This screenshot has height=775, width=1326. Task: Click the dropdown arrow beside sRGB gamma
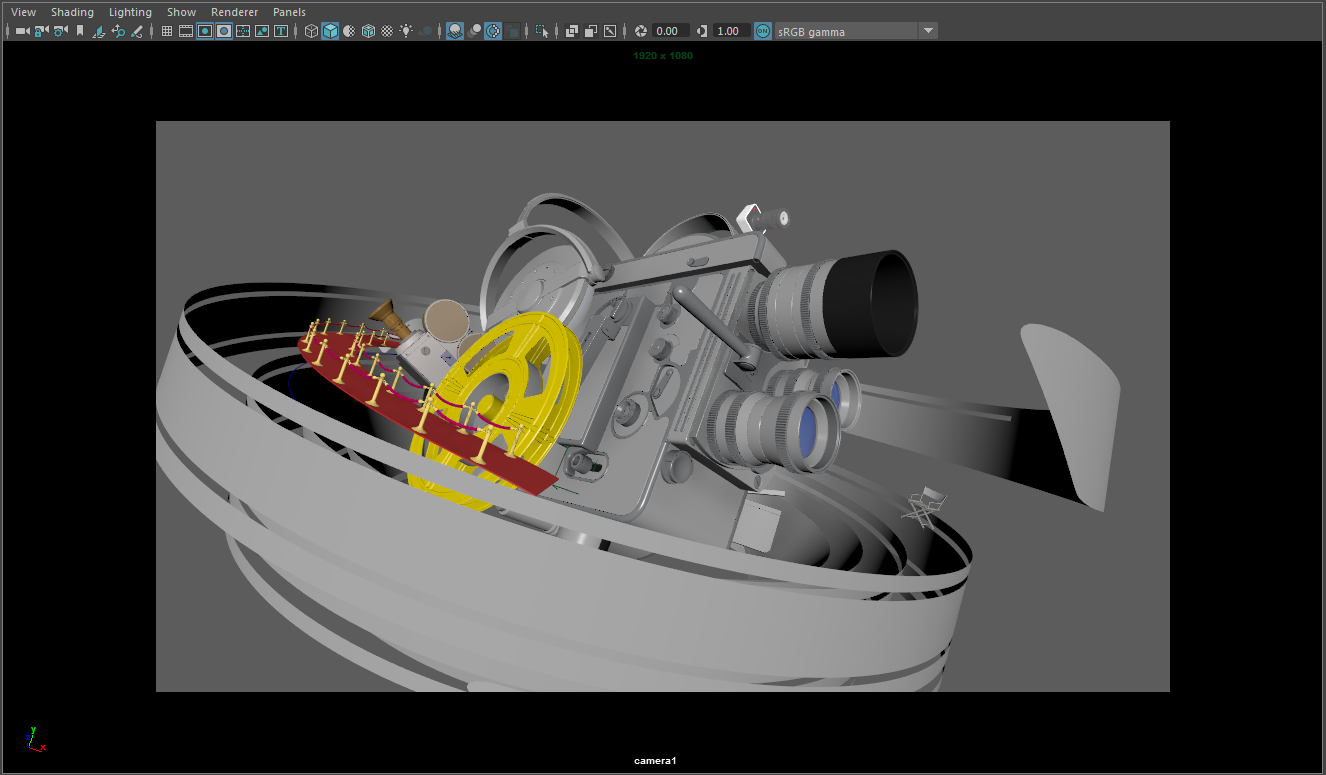tap(928, 31)
